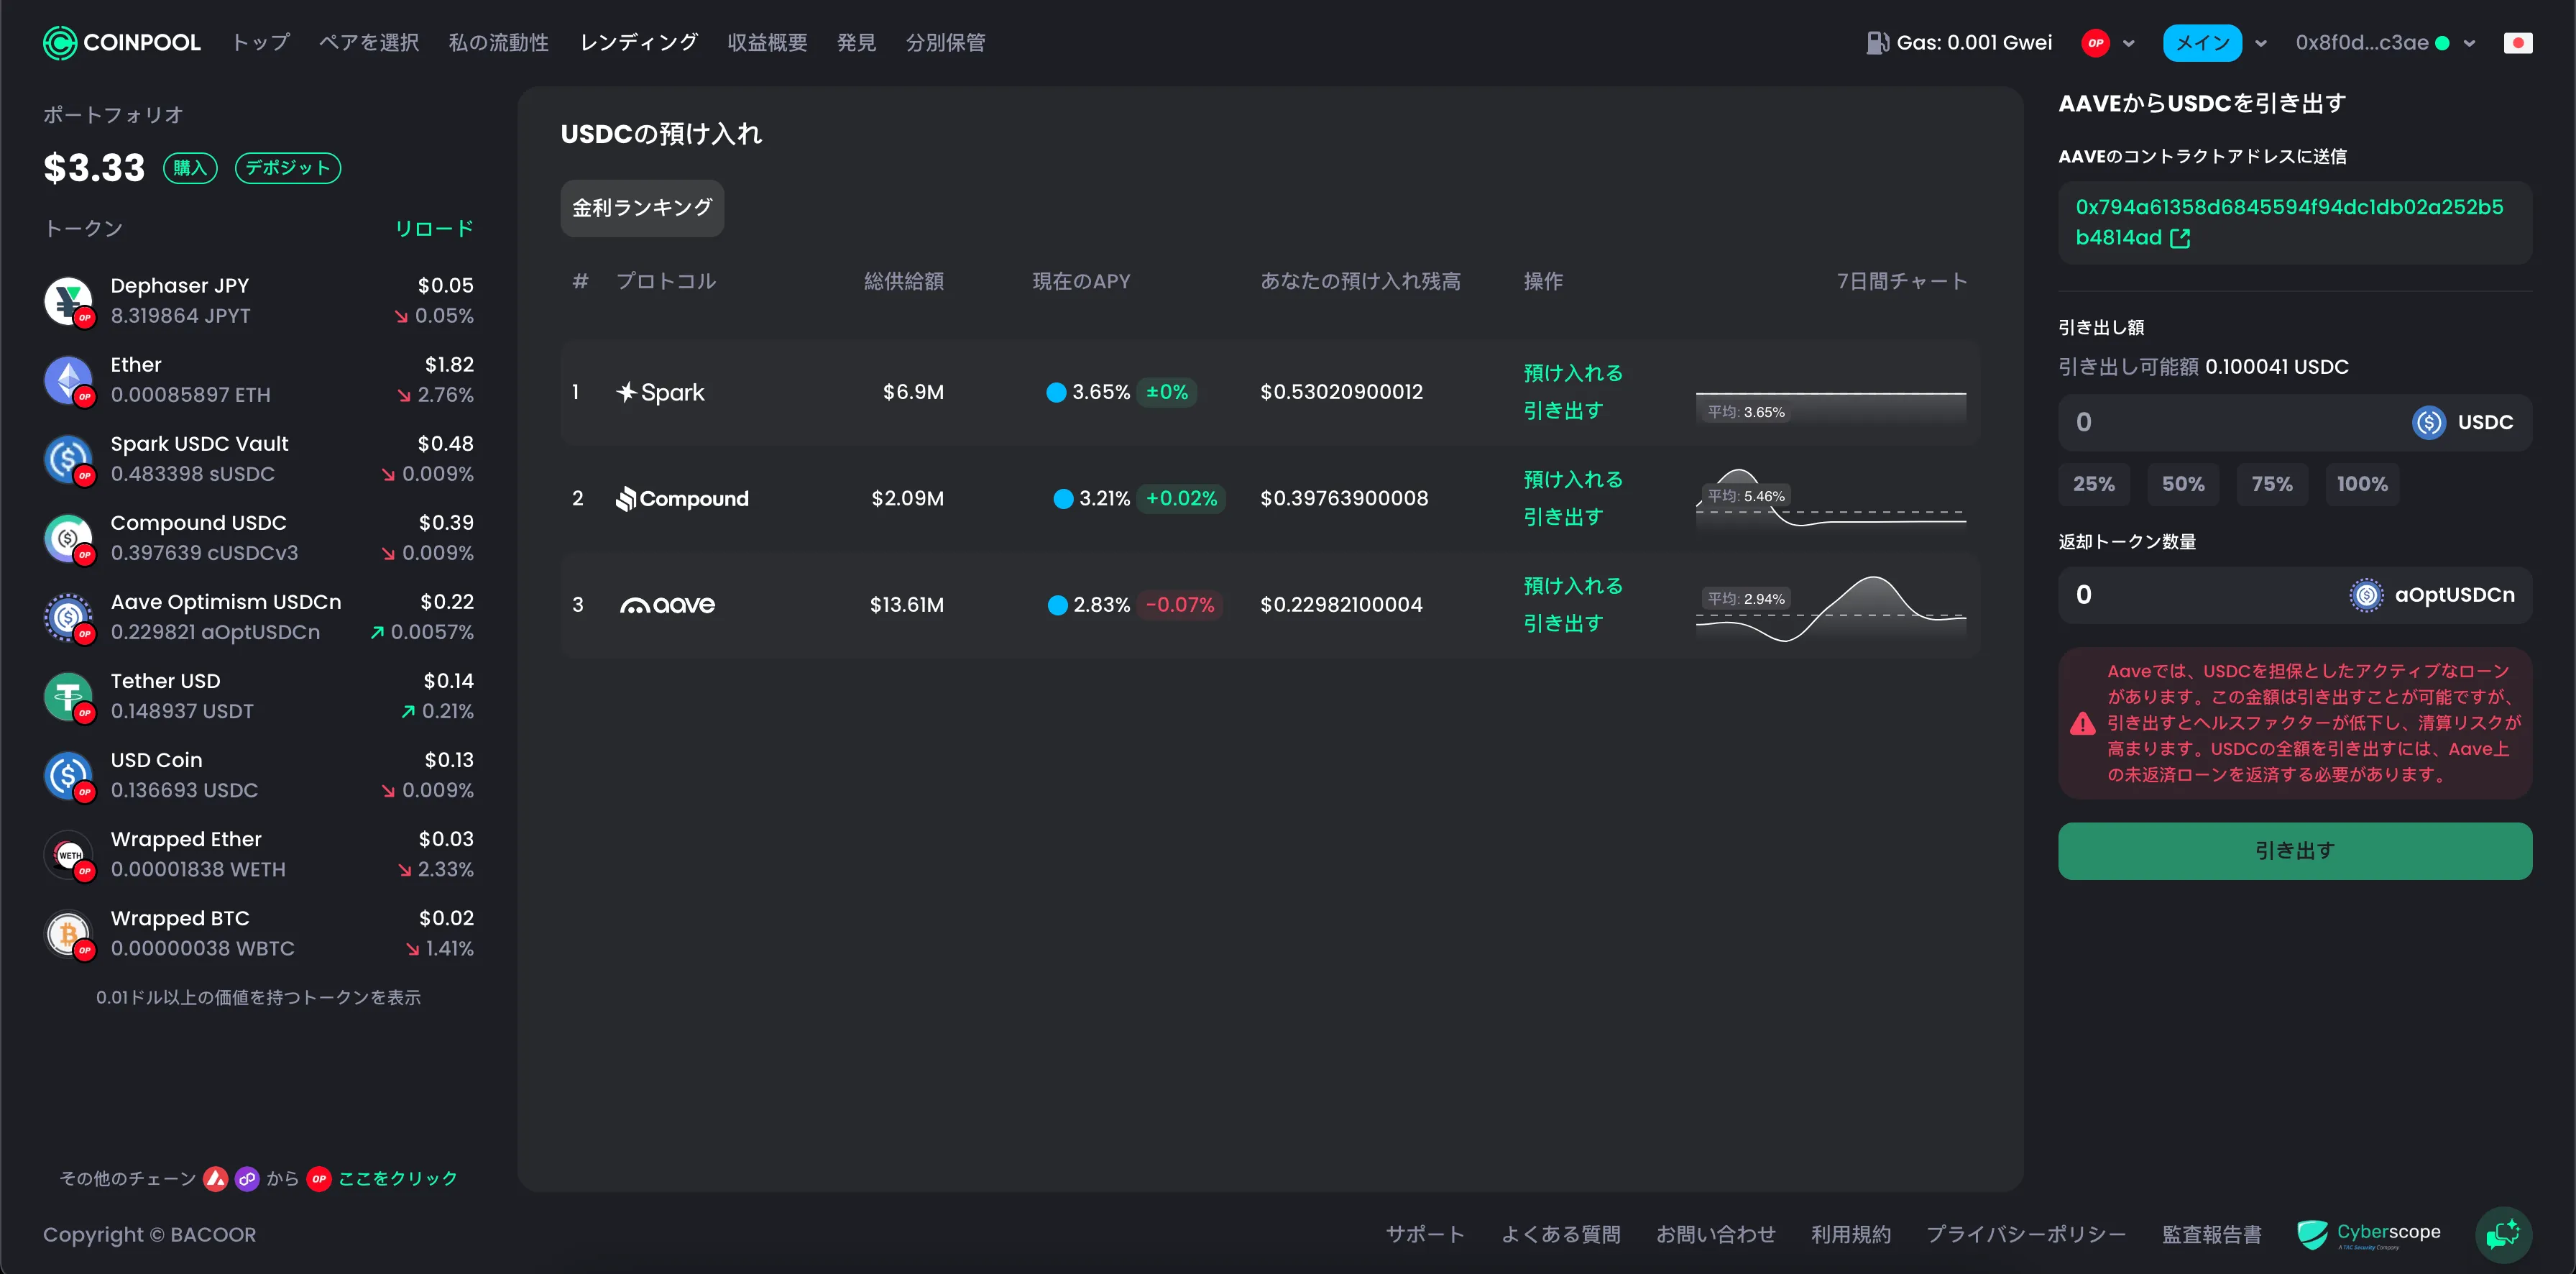Click the aave protocol logo
Image resolution: width=2576 pixels, height=1274 pixels.
tap(667, 605)
